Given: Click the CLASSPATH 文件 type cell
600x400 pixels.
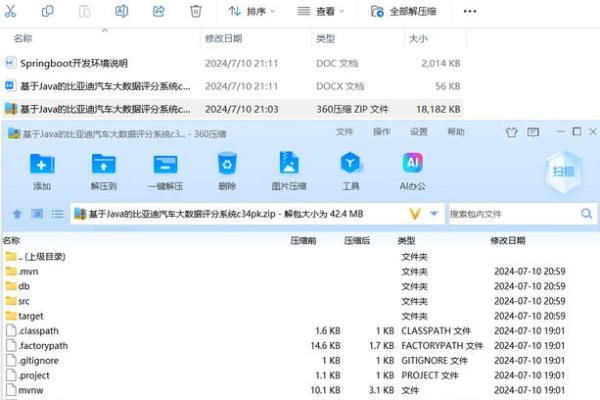Looking at the screenshot, I should (436, 331).
